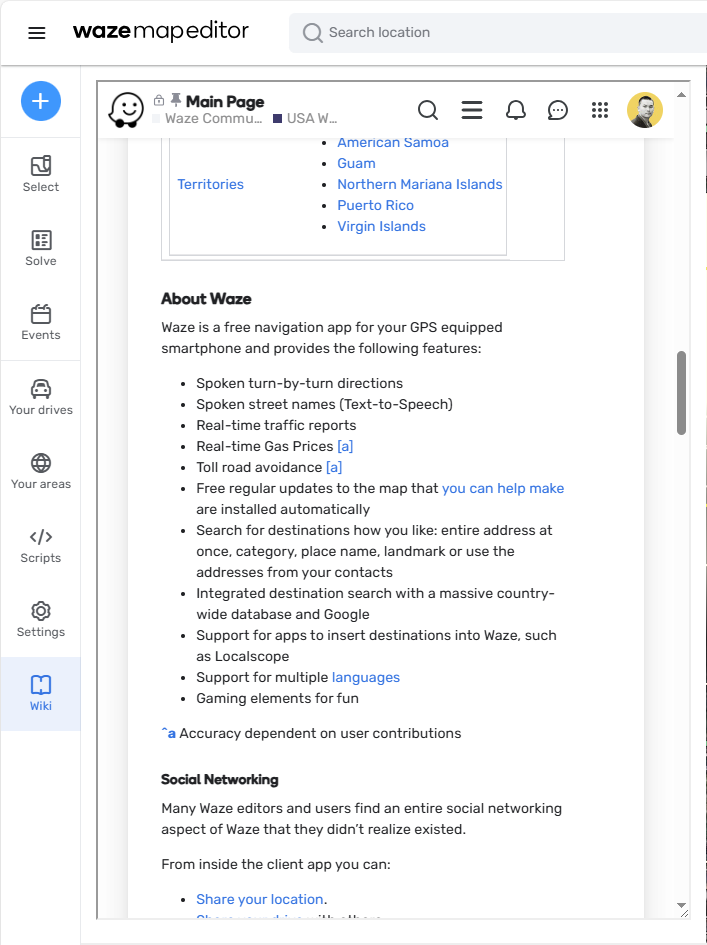
Task: Open the Events panel
Action: [x=41, y=322]
